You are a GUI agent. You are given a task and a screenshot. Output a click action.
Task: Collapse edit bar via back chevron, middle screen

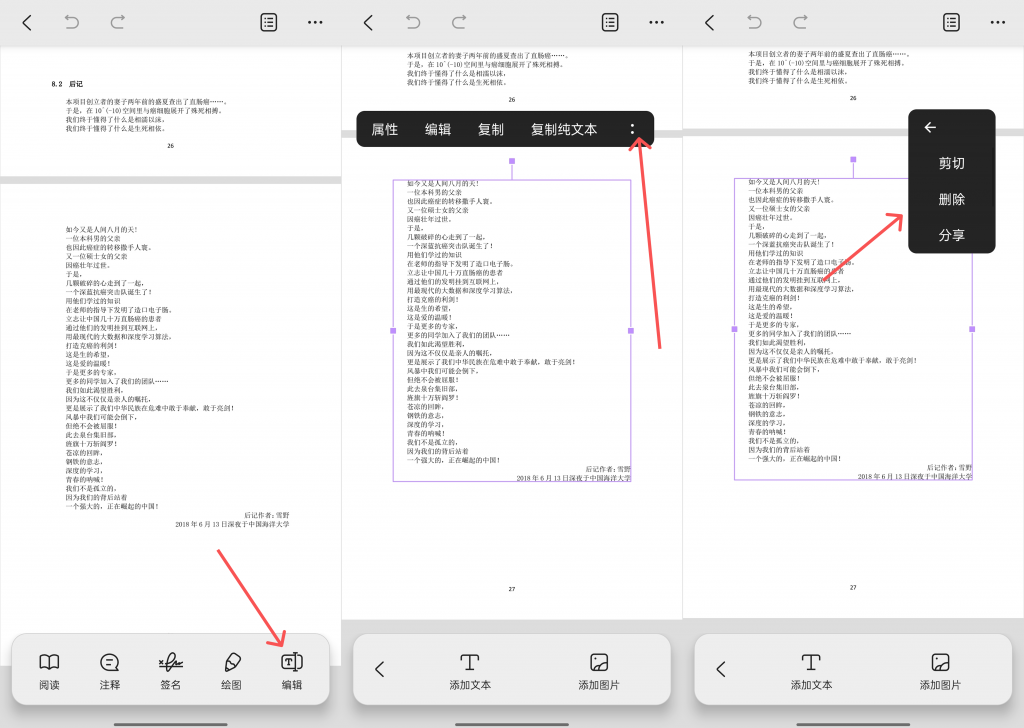[379, 669]
